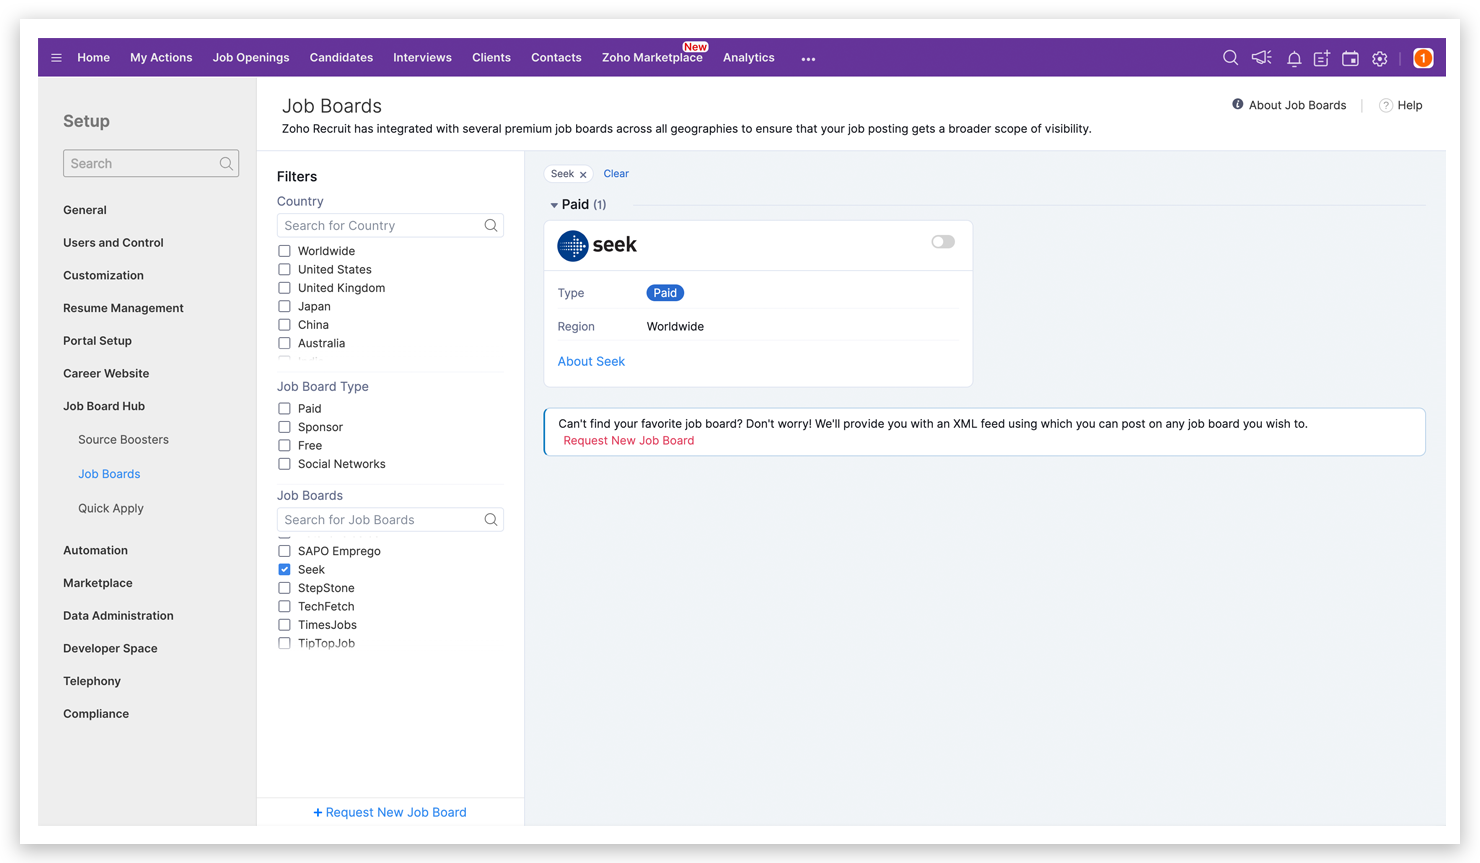Viewport: 1480px width, 863px height.
Task: Open the About Seek link
Action: (x=591, y=362)
